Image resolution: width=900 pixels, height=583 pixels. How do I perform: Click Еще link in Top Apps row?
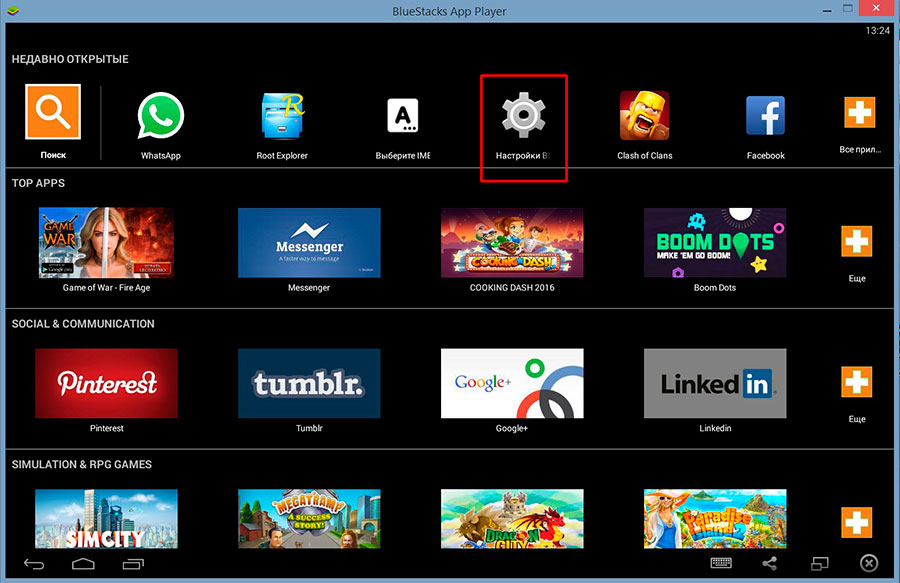pos(857,278)
